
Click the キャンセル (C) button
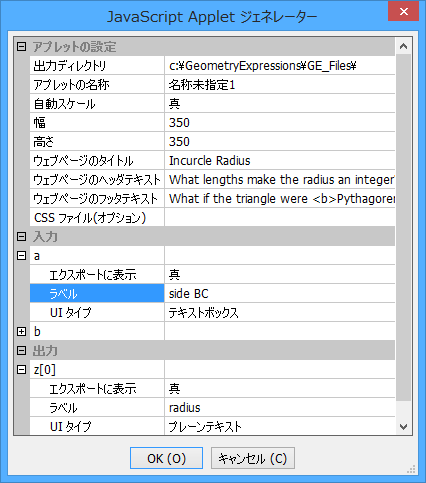coord(253,458)
